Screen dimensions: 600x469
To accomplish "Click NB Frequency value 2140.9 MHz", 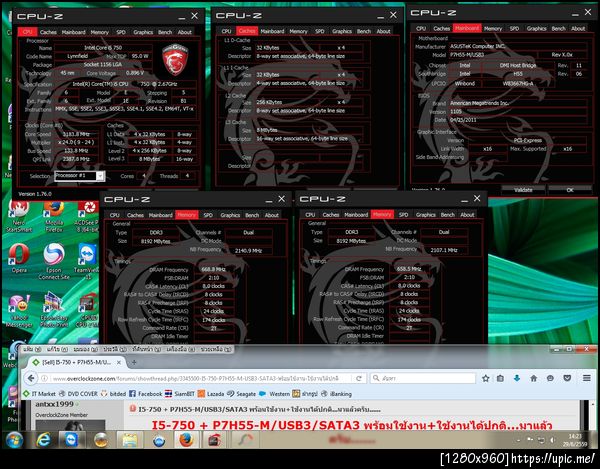I will pyautogui.click(x=249, y=251).
